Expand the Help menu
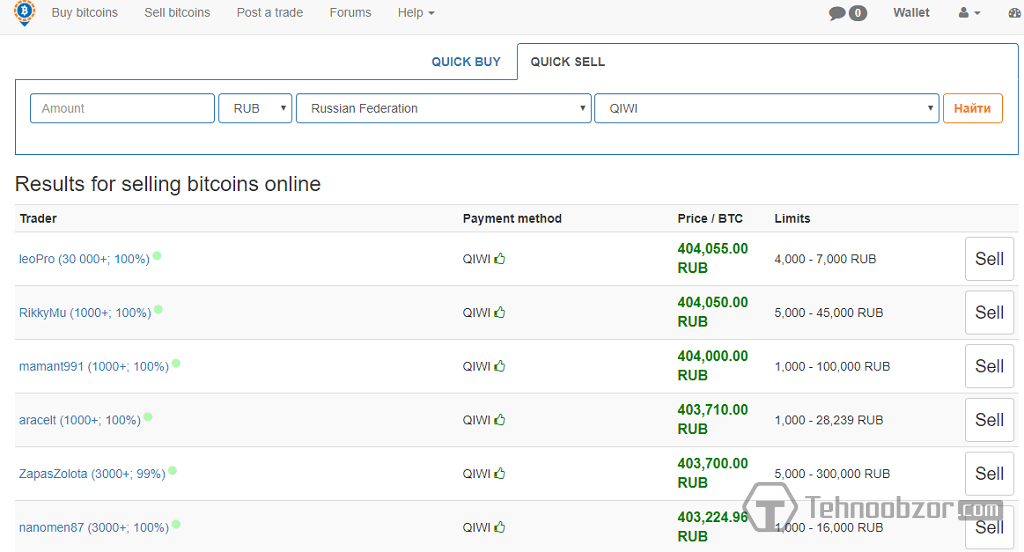 point(416,12)
